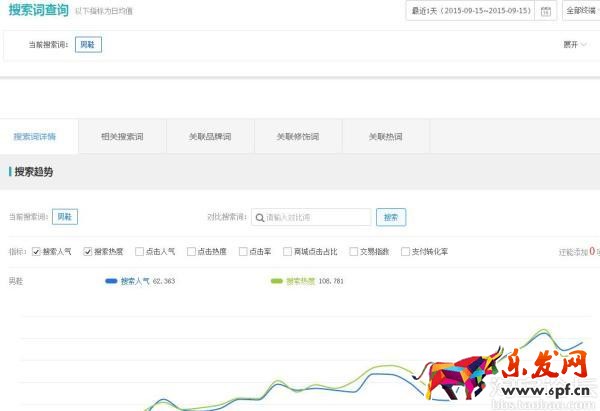Enable the 点击人气 checkbox

139,252
